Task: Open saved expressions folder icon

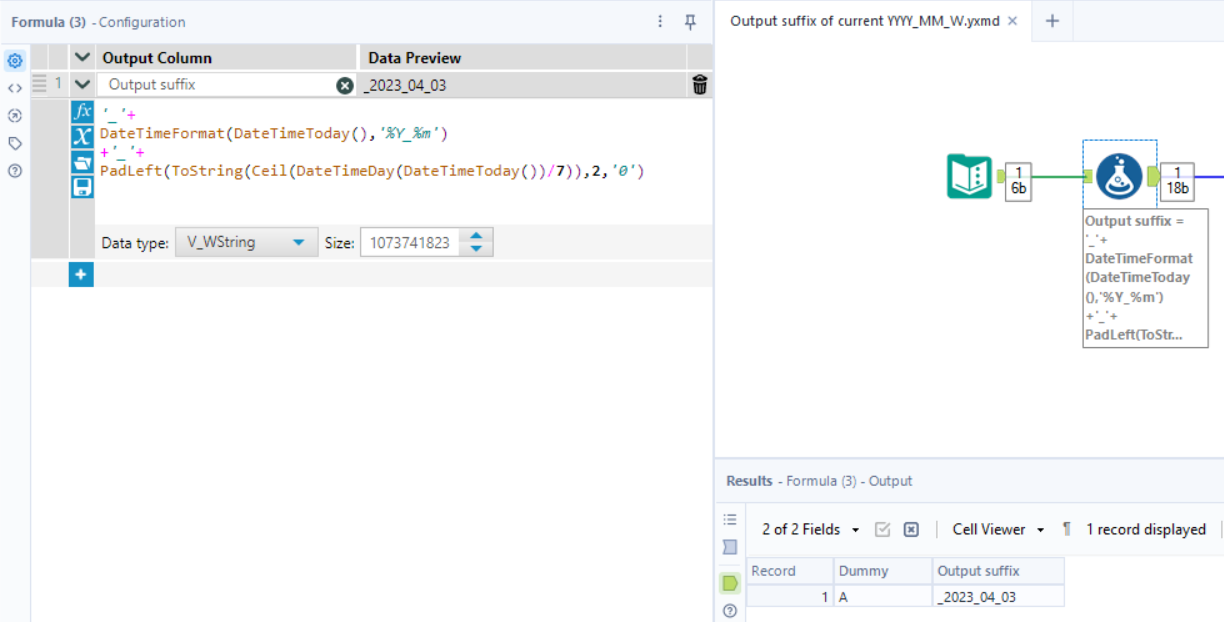Action: click(x=83, y=161)
